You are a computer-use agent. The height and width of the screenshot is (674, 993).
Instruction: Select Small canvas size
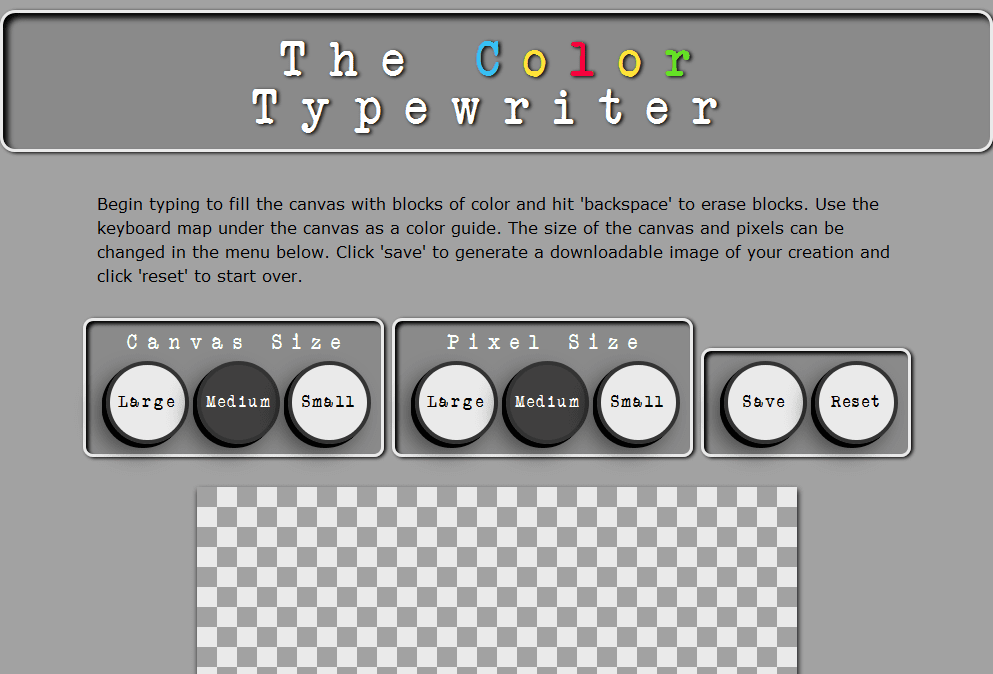[328, 402]
